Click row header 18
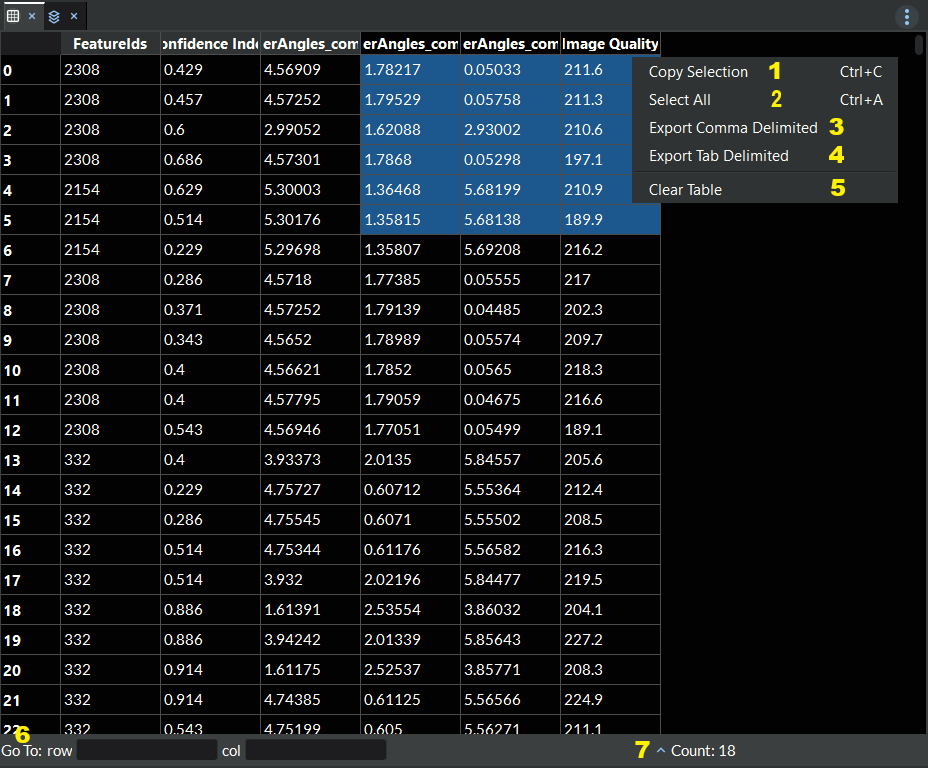 click(30, 610)
